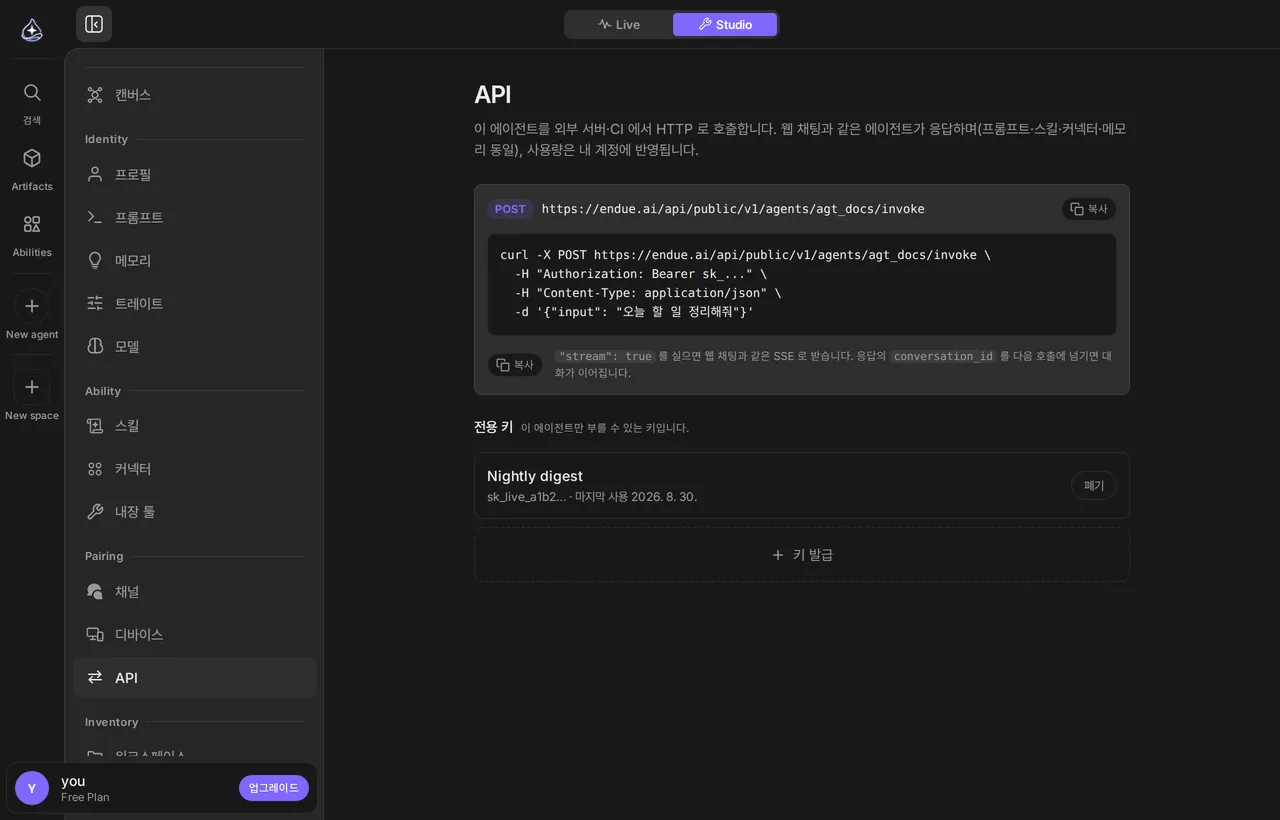Click the Ability section header
This screenshot has height=820, width=1280.
point(103,391)
